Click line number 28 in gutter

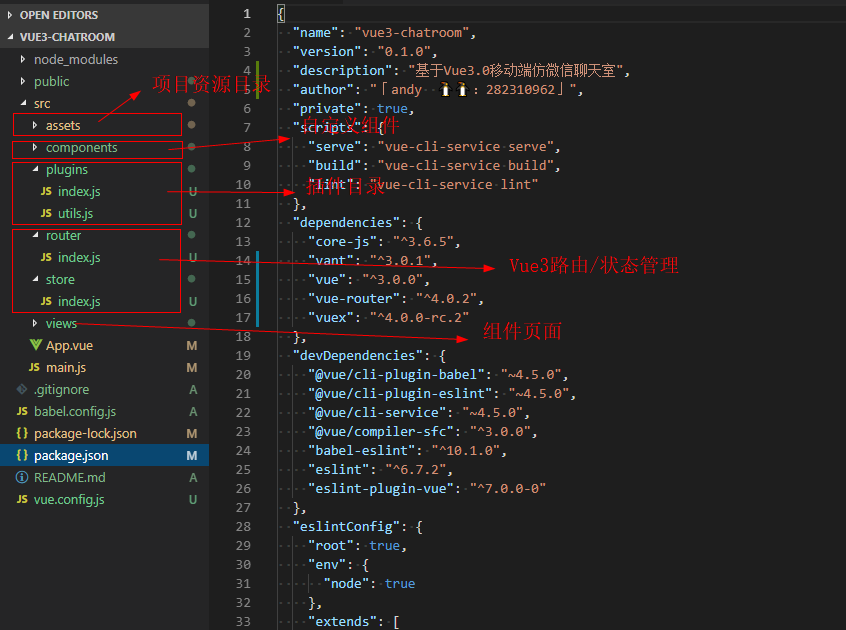coord(243,526)
